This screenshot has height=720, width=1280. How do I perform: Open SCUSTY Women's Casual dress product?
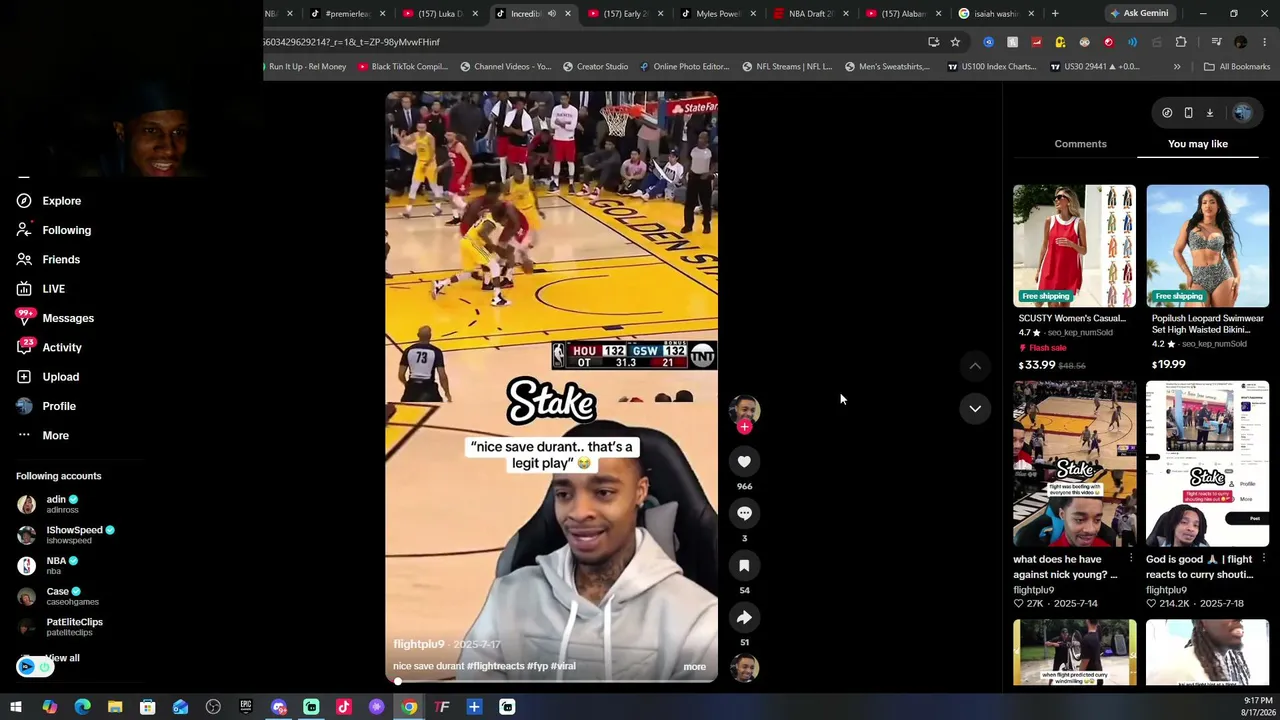[x=1074, y=278]
